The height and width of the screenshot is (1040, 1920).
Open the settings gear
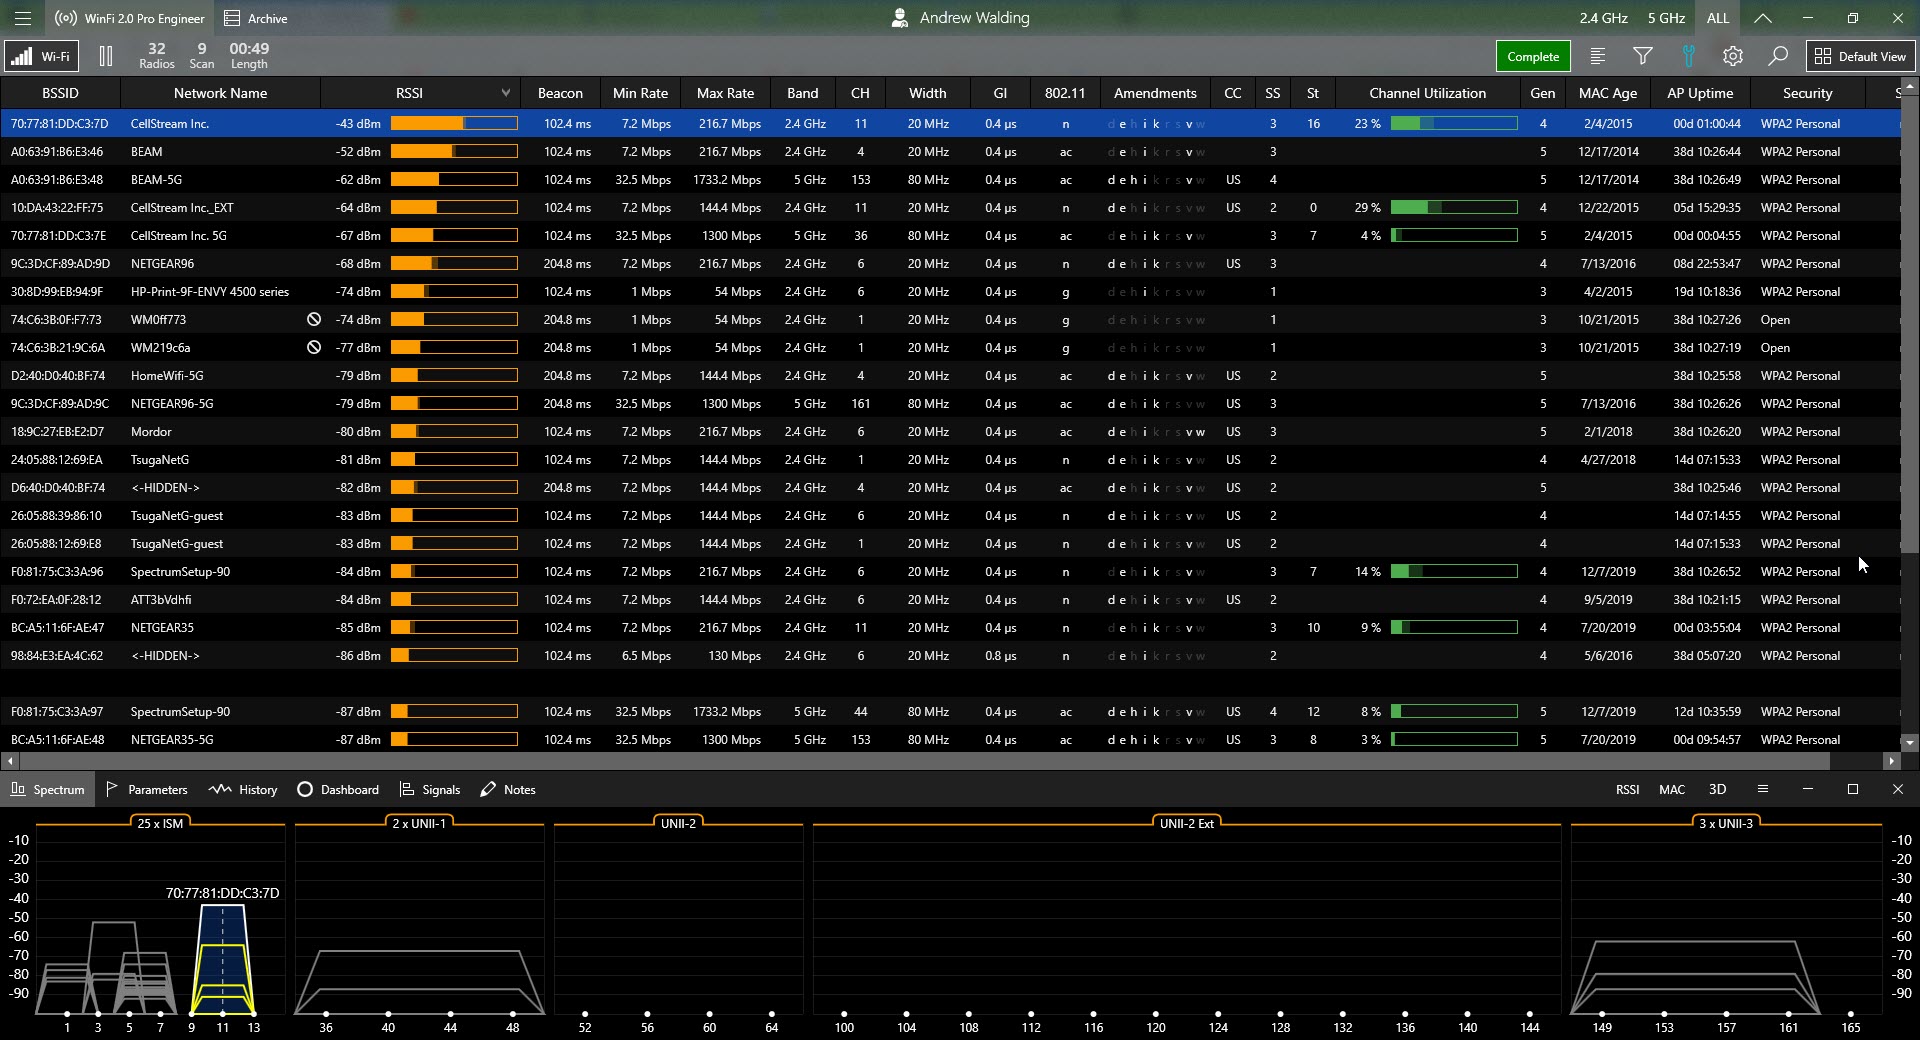[x=1732, y=56]
